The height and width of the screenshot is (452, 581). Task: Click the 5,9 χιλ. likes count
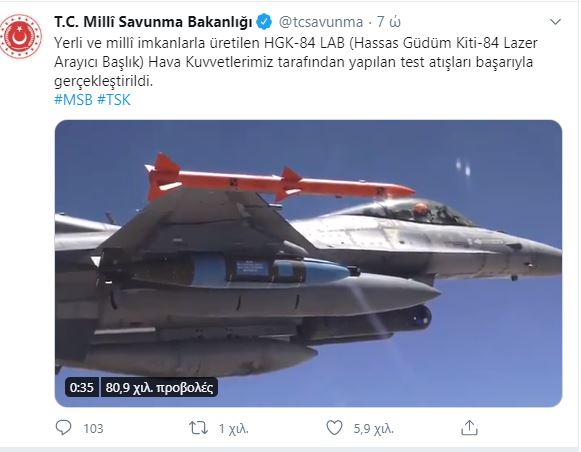(x=373, y=429)
